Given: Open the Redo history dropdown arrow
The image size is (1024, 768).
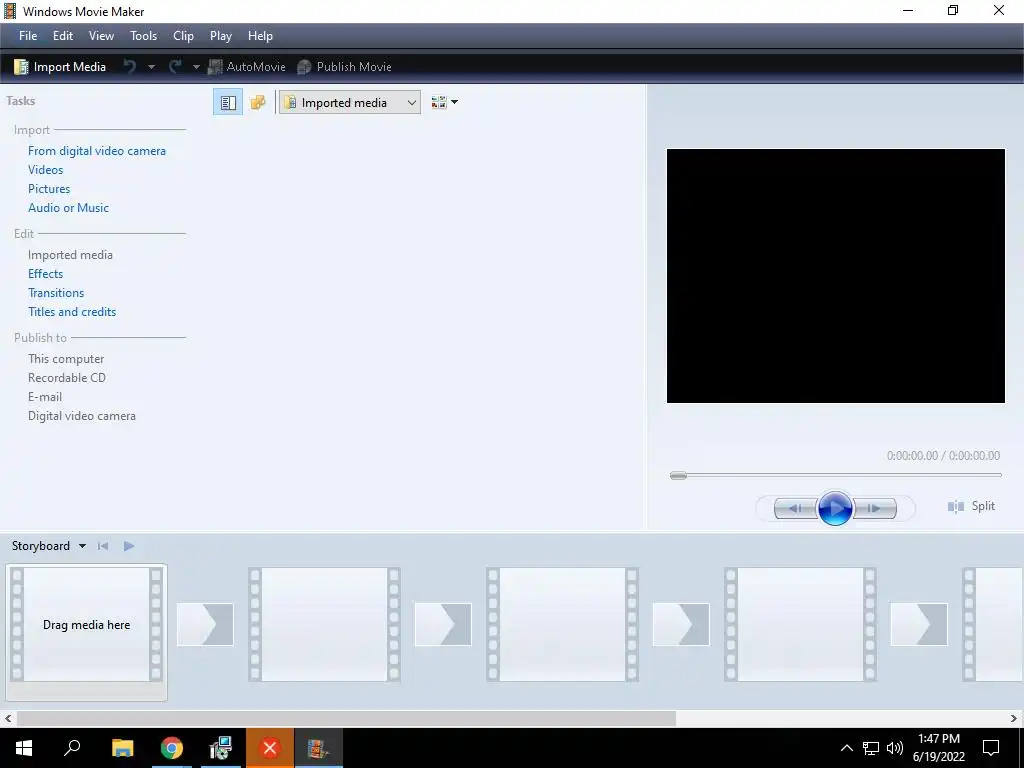Looking at the screenshot, I should [x=196, y=67].
